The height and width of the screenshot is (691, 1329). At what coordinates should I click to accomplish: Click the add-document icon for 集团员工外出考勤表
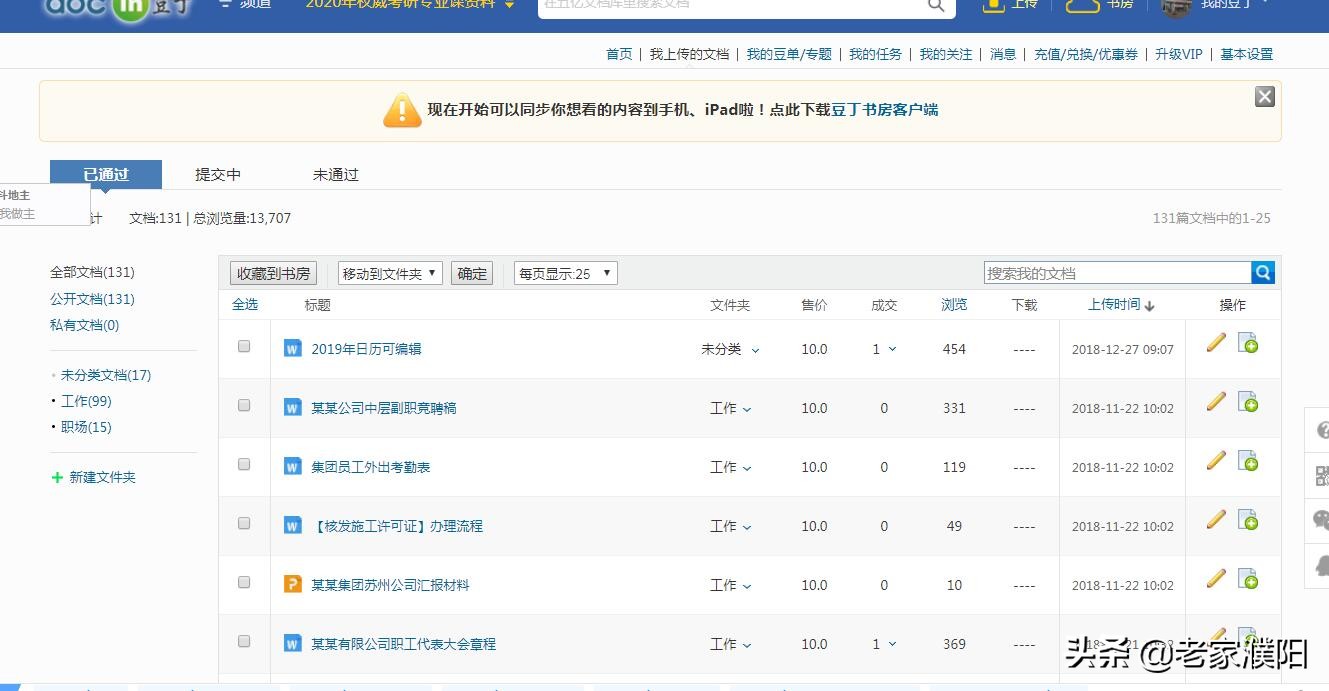point(1246,461)
